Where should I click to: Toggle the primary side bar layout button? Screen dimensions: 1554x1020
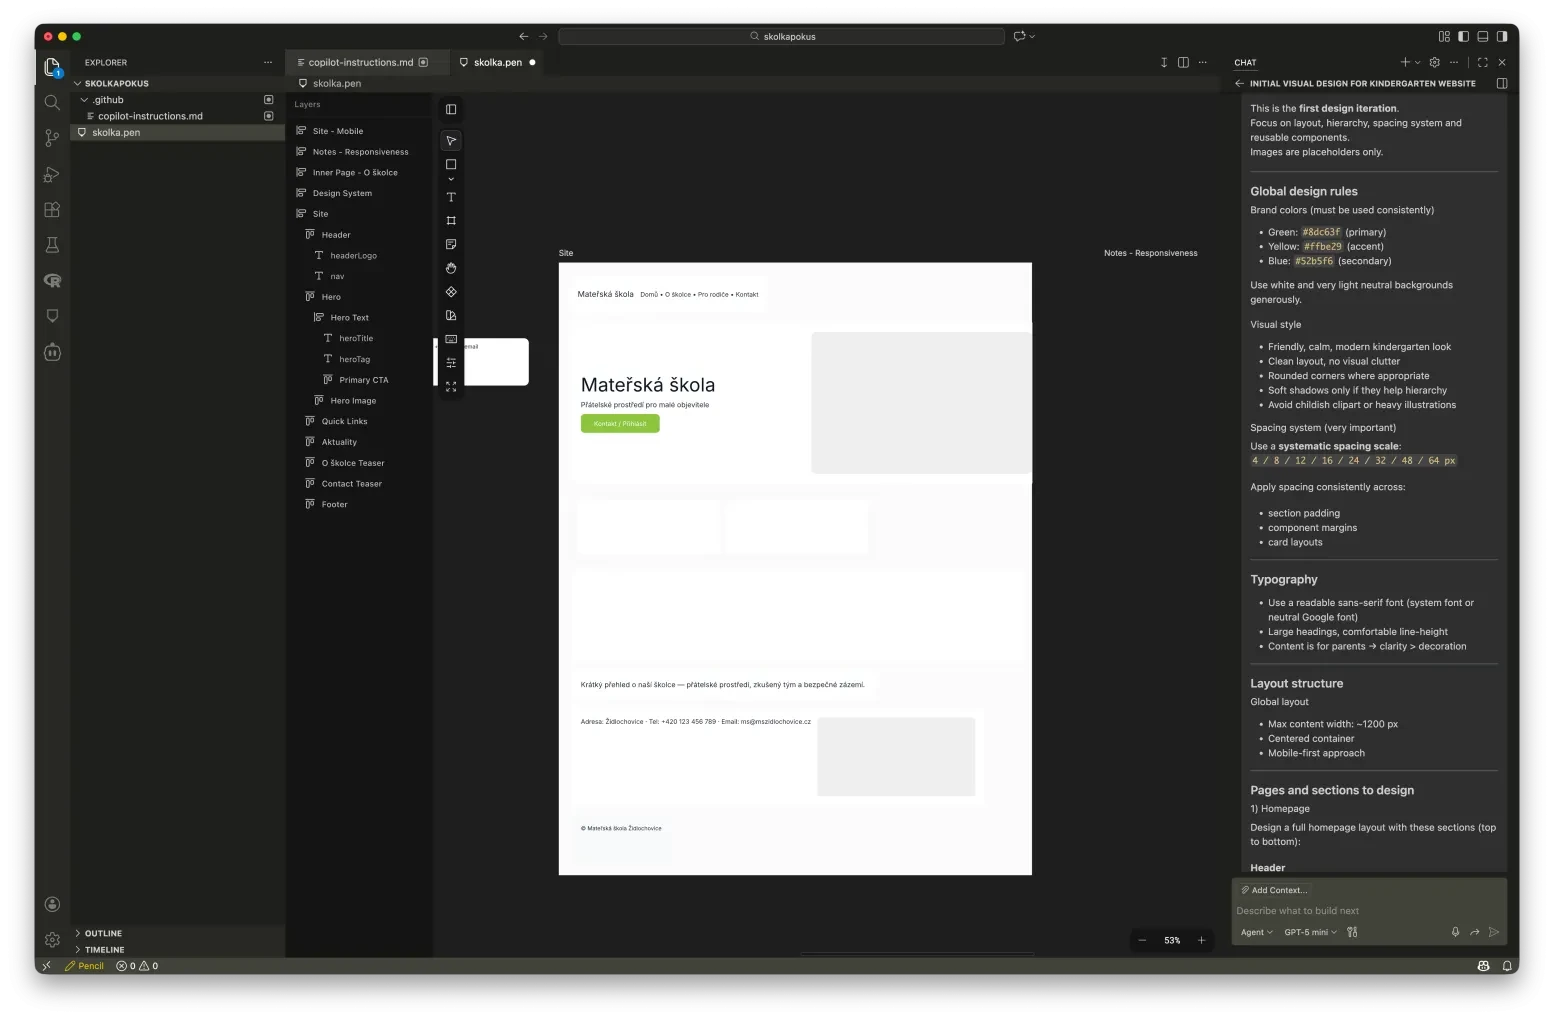(1463, 36)
